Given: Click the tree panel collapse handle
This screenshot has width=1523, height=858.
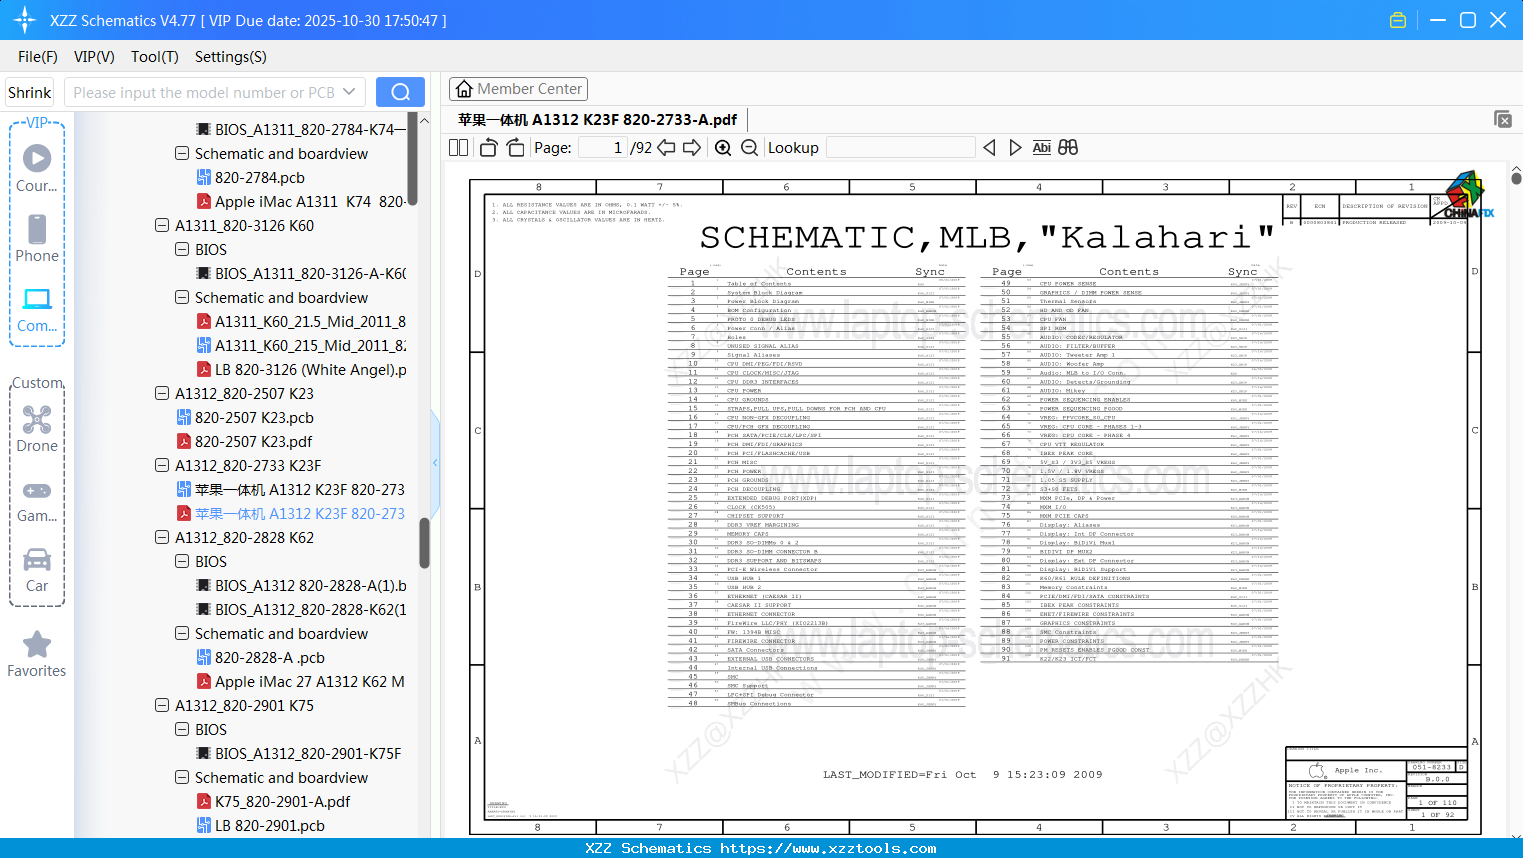Looking at the screenshot, I should point(435,462).
